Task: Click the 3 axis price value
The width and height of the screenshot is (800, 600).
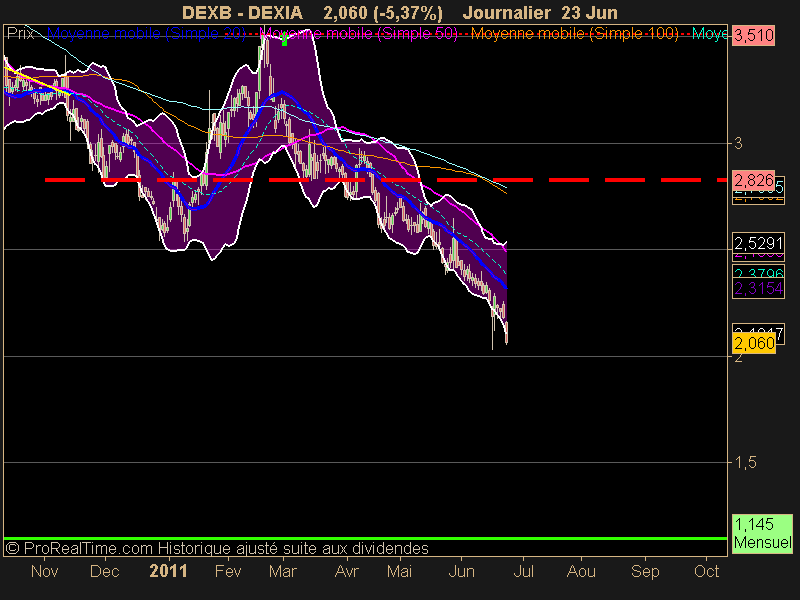Action: coord(738,143)
